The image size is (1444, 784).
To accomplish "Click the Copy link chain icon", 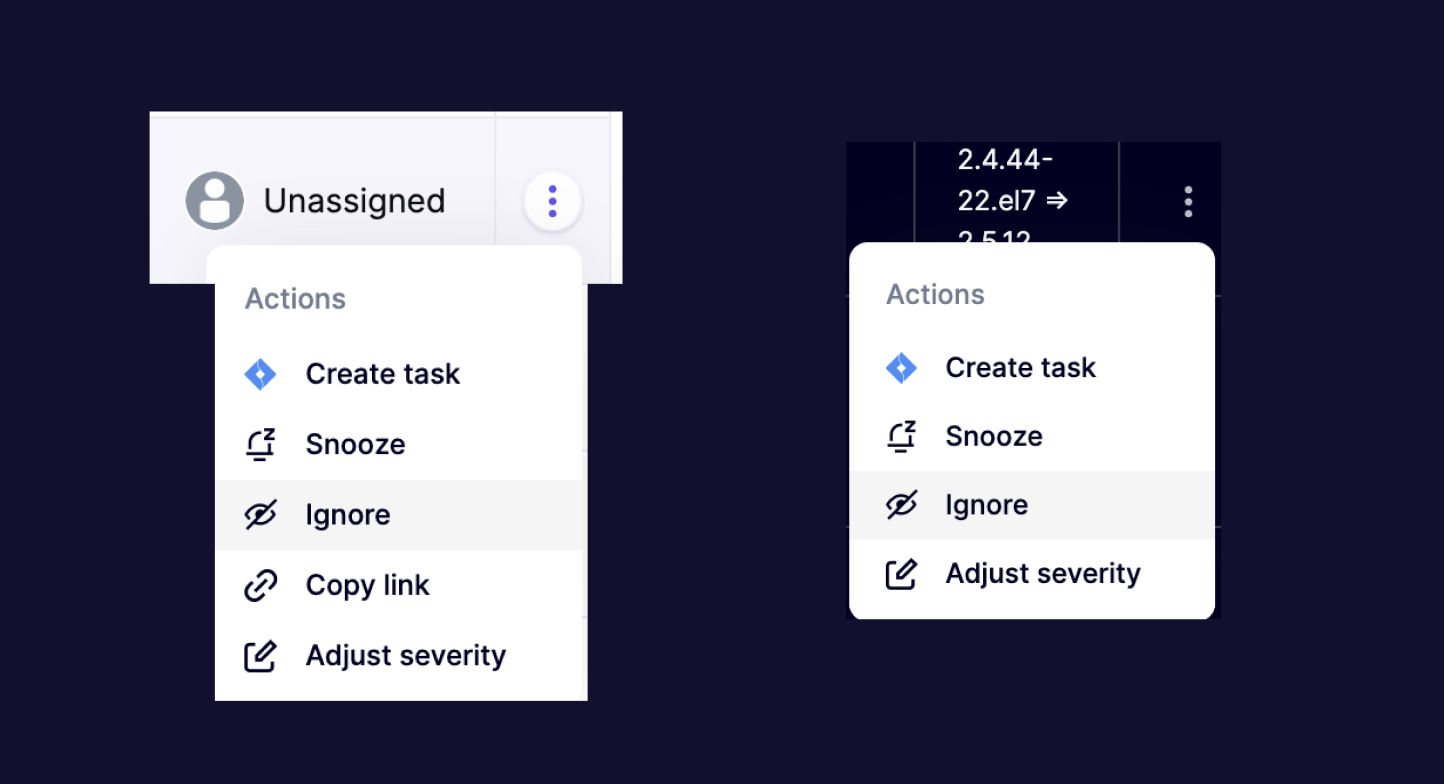I will point(260,585).
